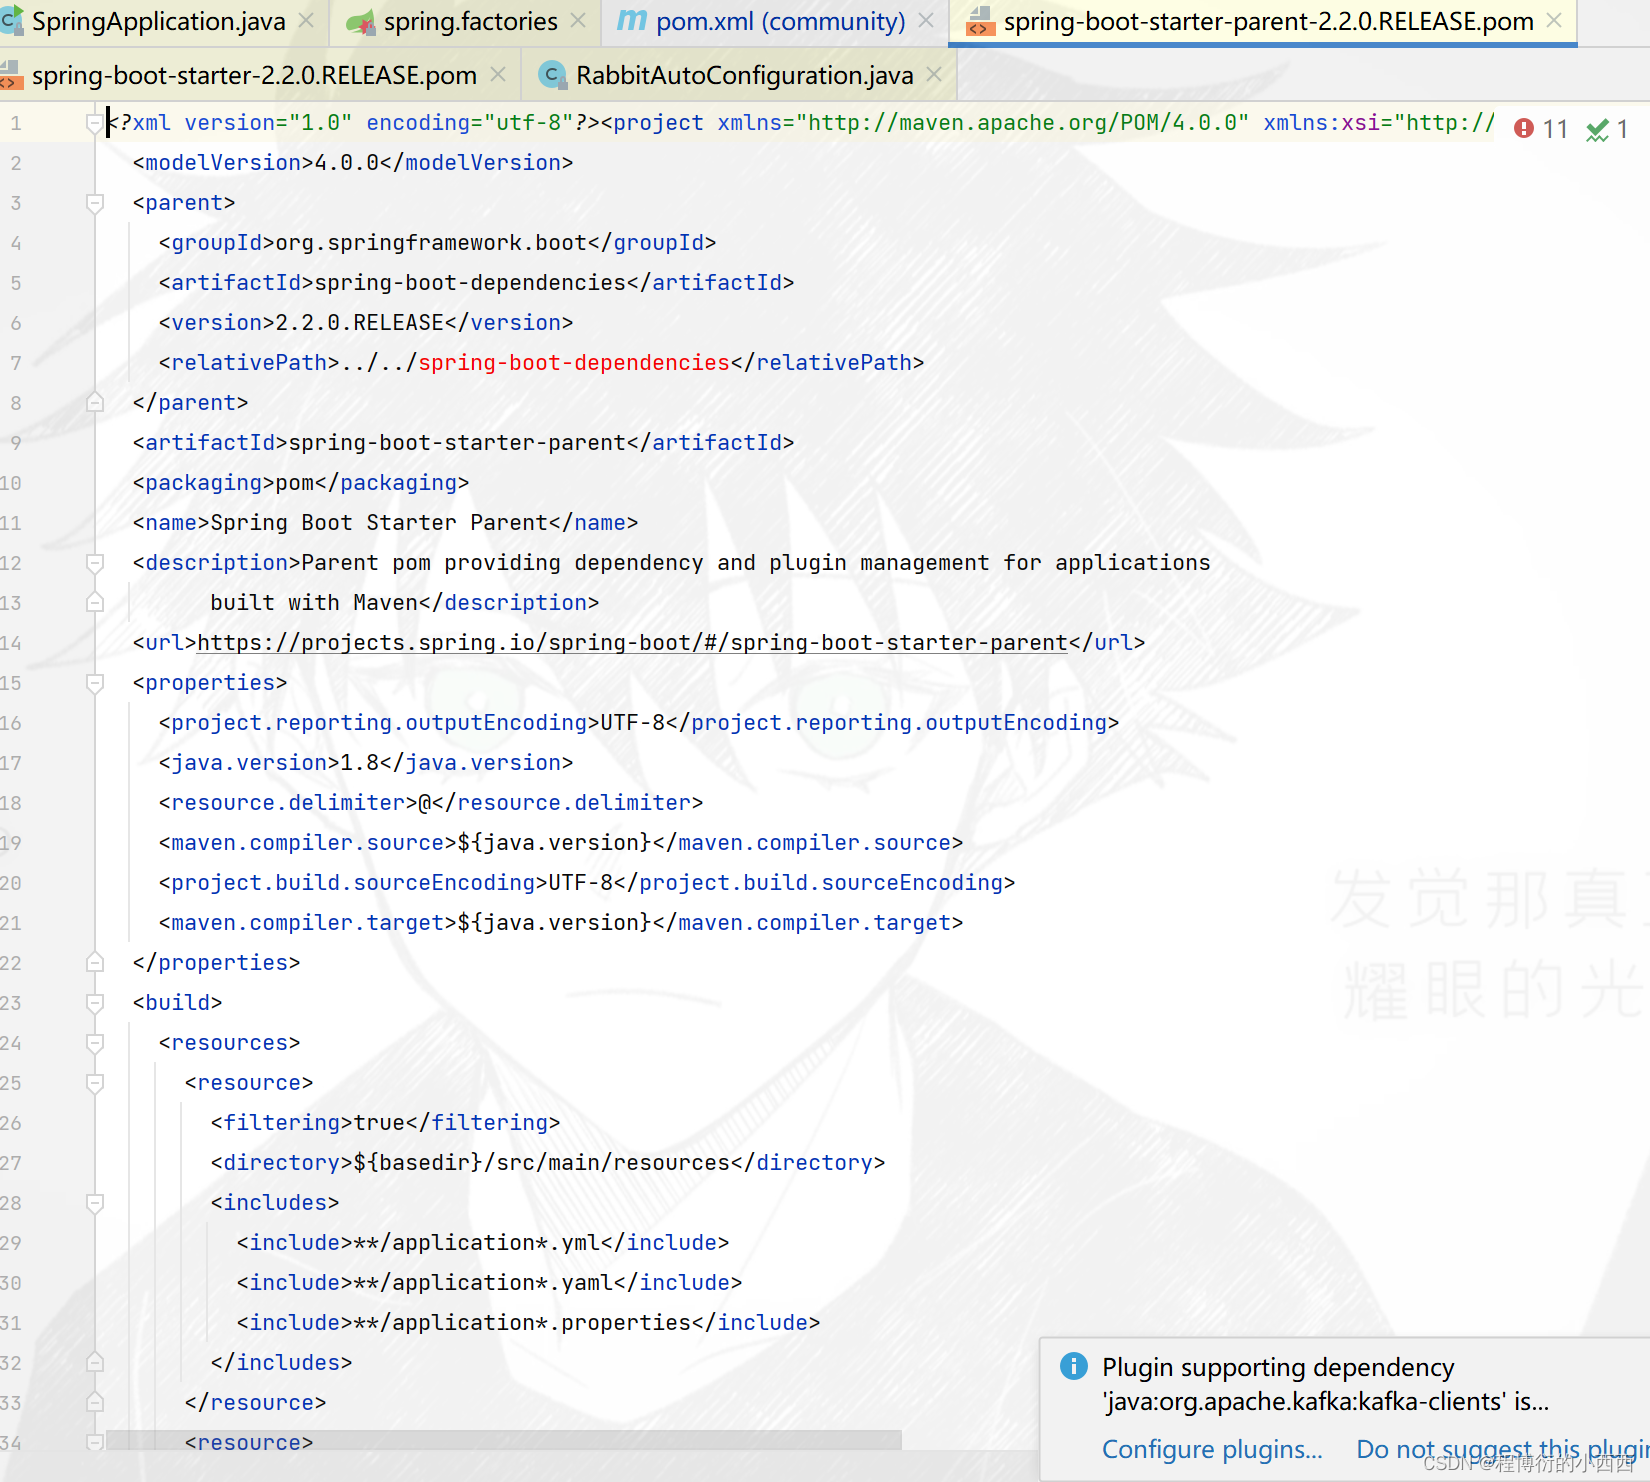Click the class icon on RabbitAutoConfiguration tab
This screenshot has height=1482, width=1650.
click(x=551, y=75)
